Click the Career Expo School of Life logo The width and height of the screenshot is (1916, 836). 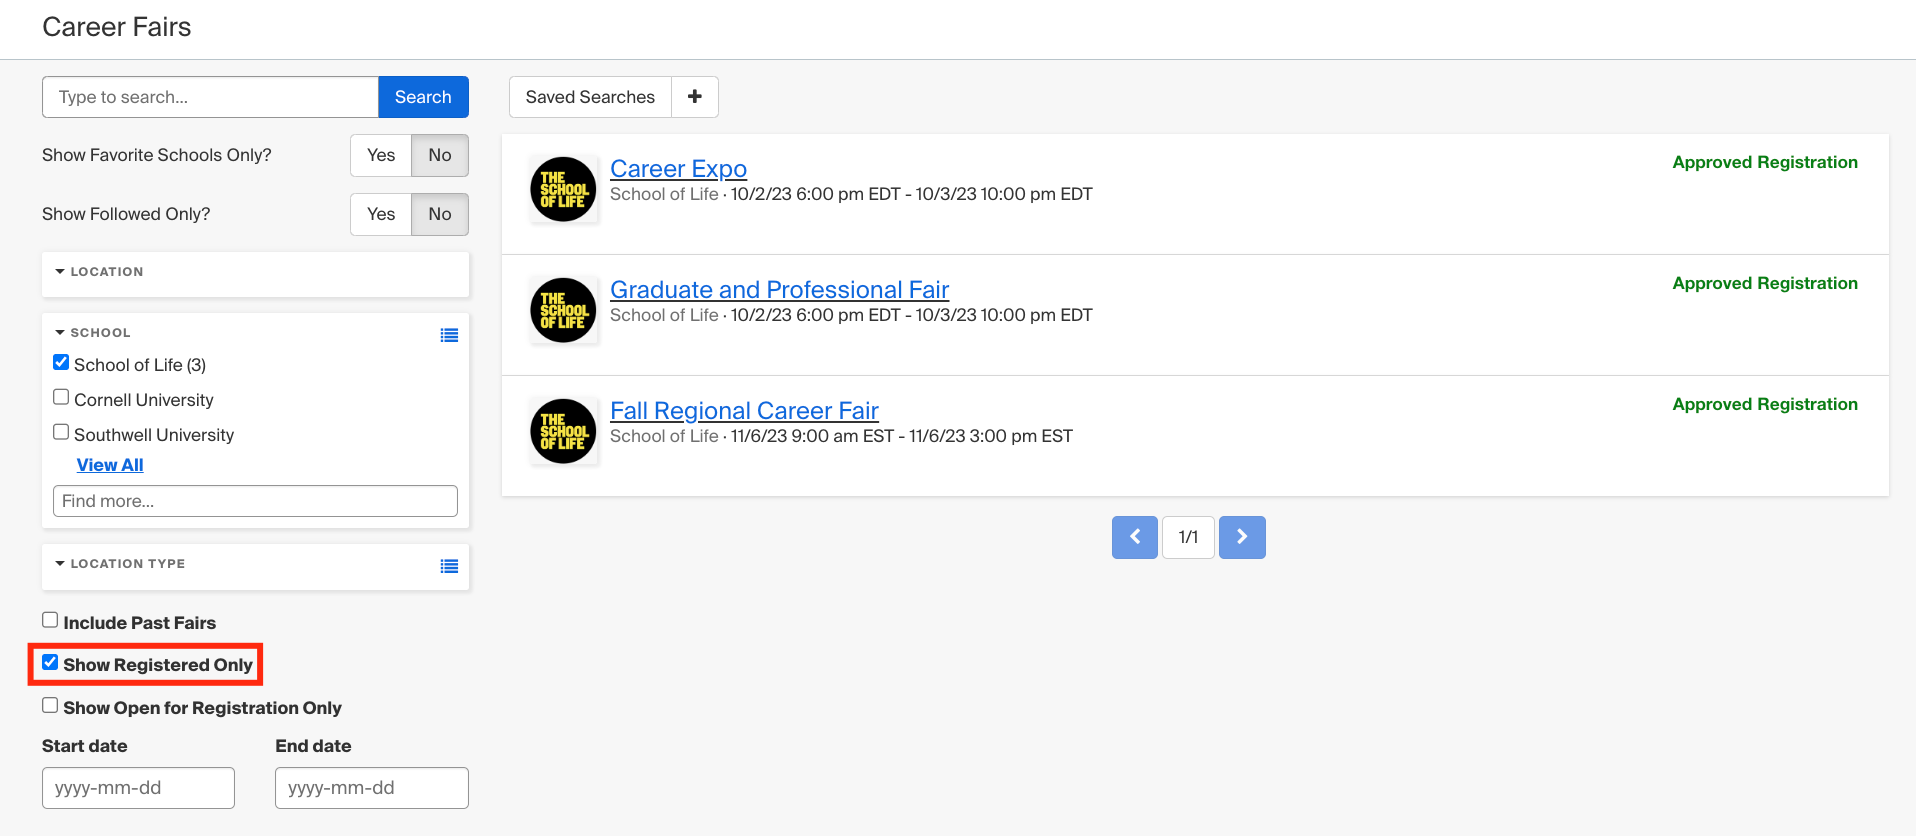tap(563, 189)
